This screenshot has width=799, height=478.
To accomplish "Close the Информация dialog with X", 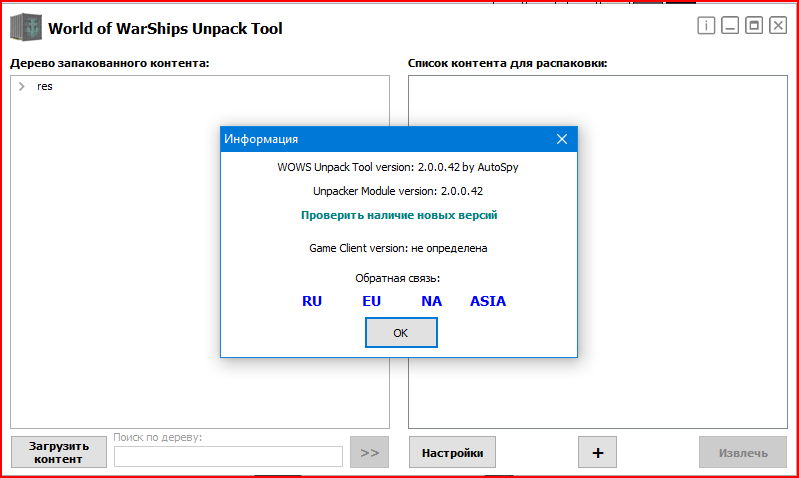I will pos(562,139).
